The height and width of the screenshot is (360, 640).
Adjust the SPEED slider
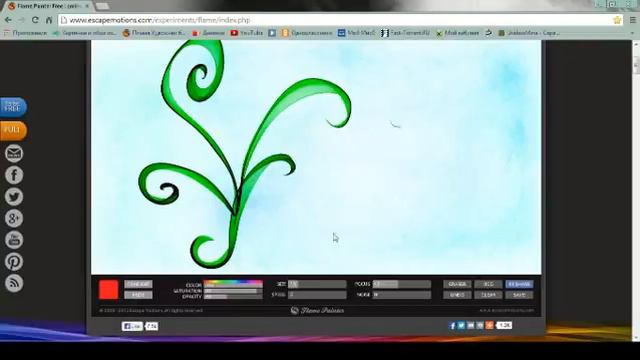(317, 295)
